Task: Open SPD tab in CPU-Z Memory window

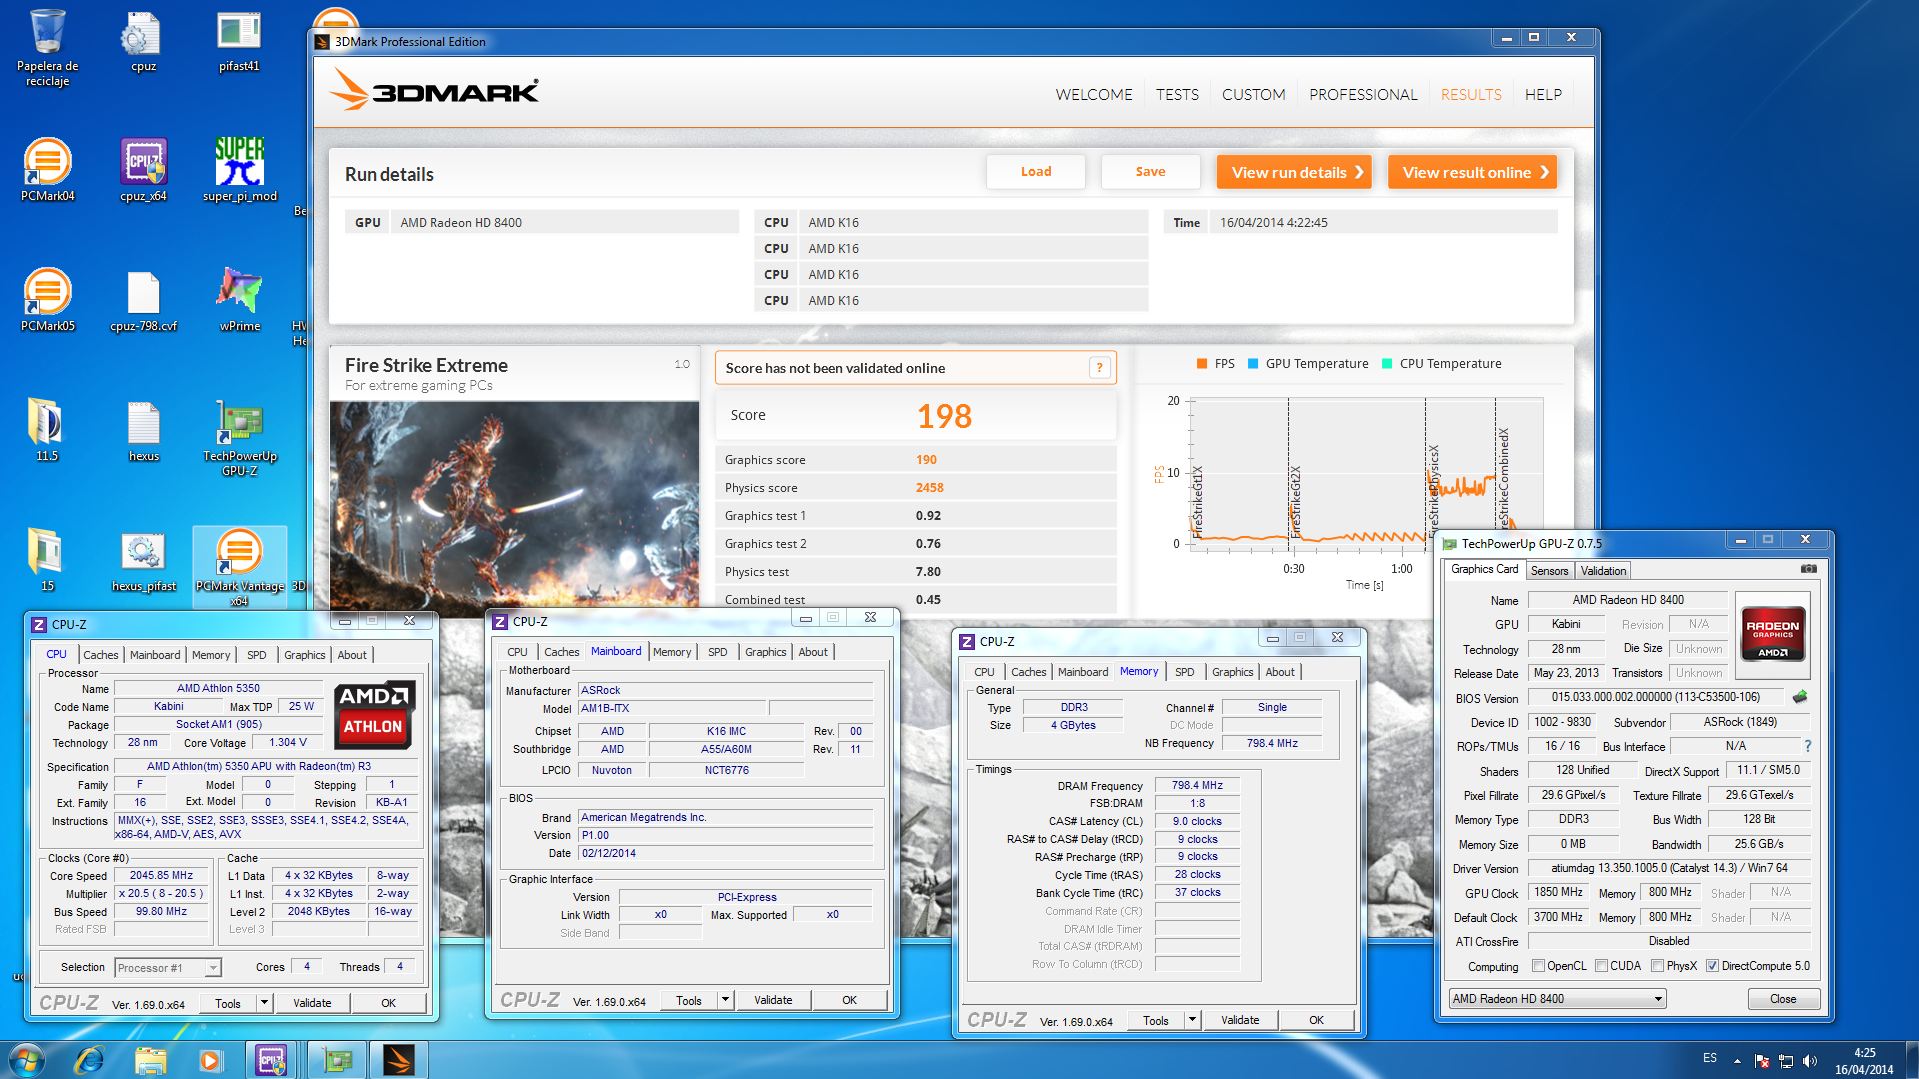Action: 1184,672
